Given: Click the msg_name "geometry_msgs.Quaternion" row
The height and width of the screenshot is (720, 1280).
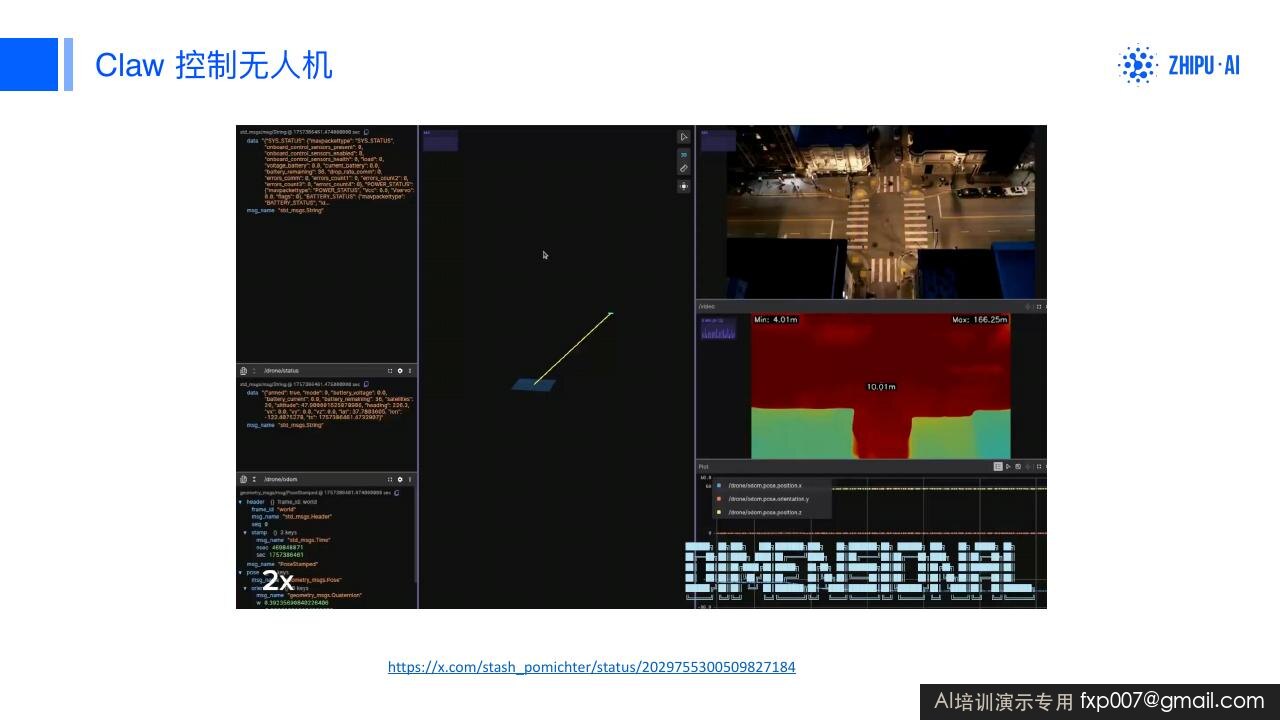Looking at the screenshot, I should point(309,595).
